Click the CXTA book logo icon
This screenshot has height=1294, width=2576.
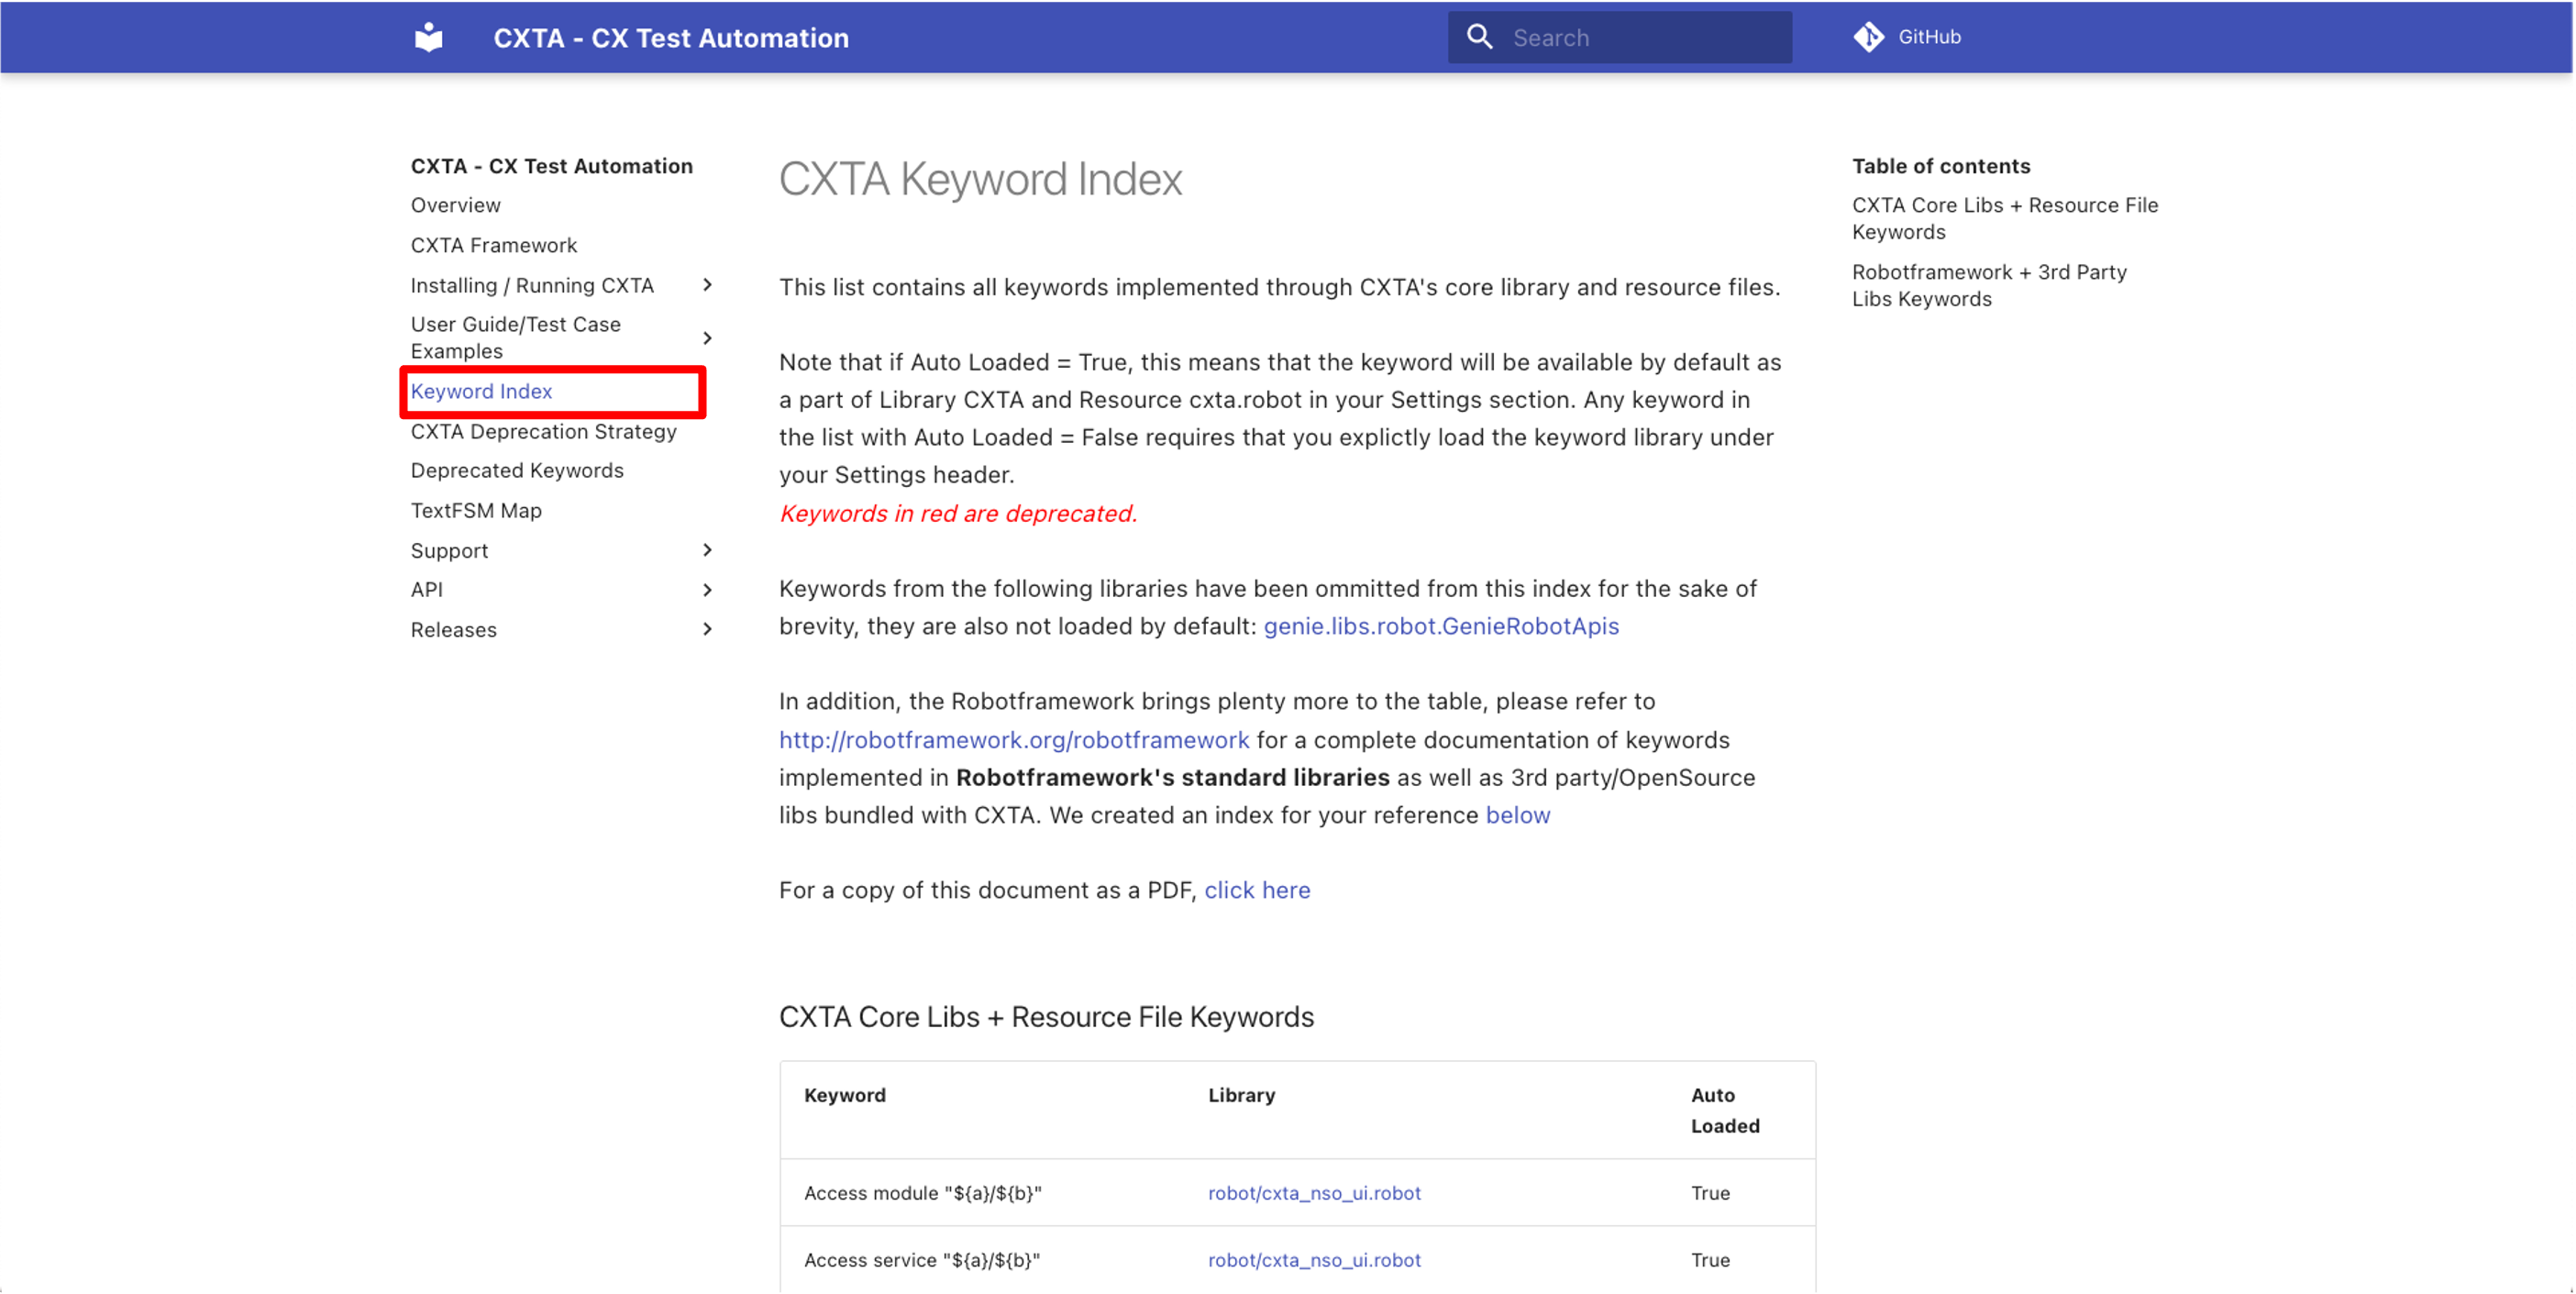pyautogui.click(x=429, y=37)
